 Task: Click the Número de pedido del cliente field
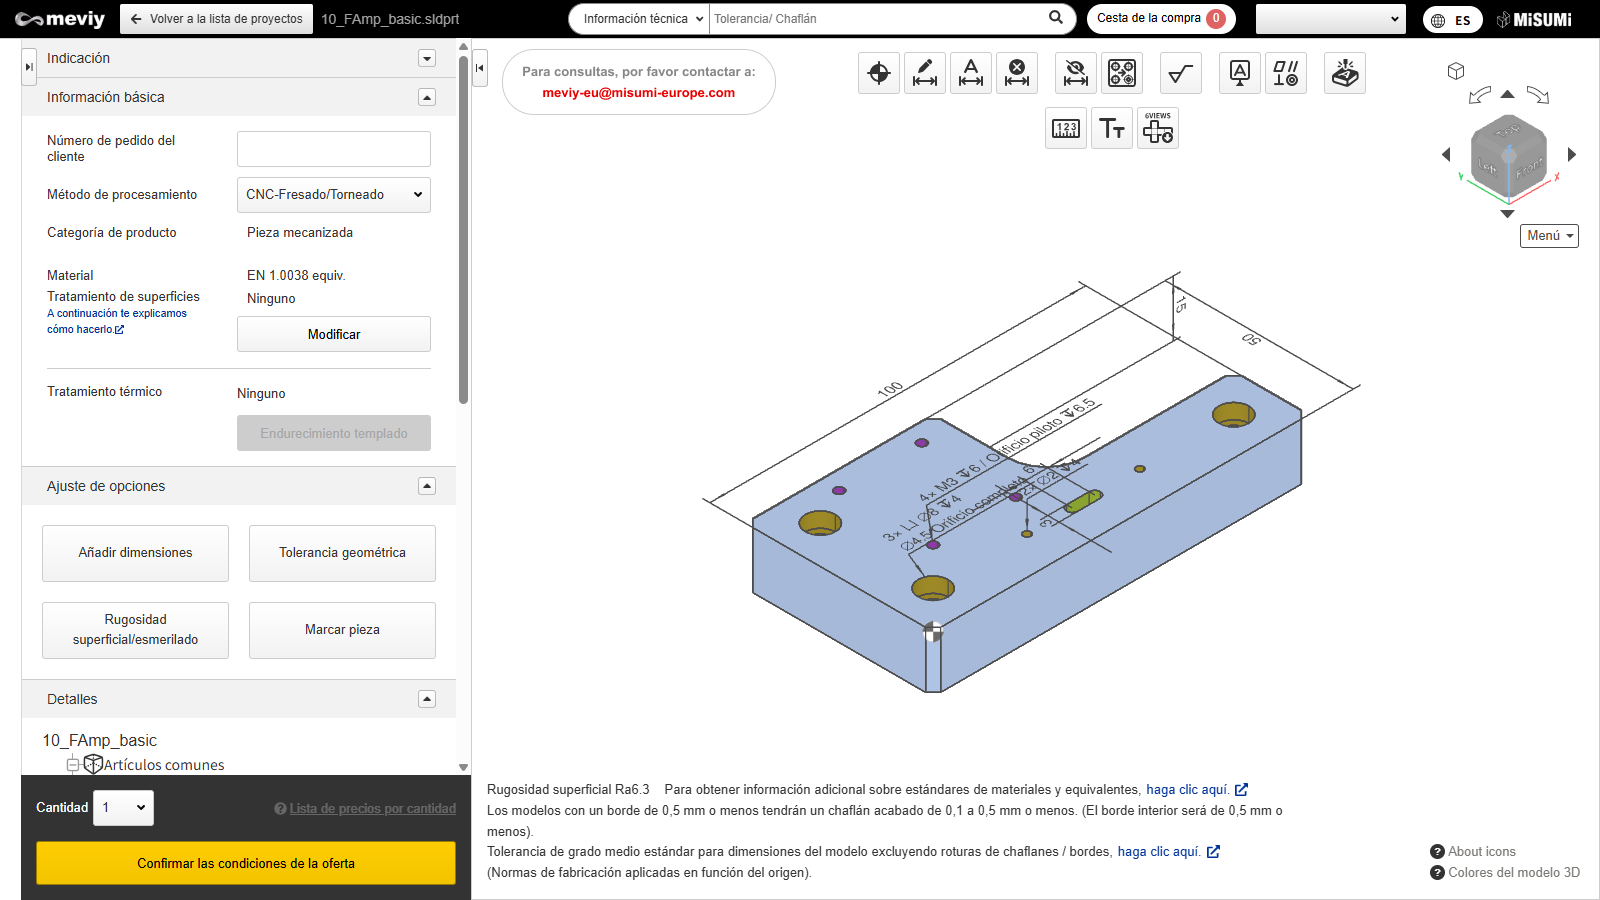(x=334, y=149)
